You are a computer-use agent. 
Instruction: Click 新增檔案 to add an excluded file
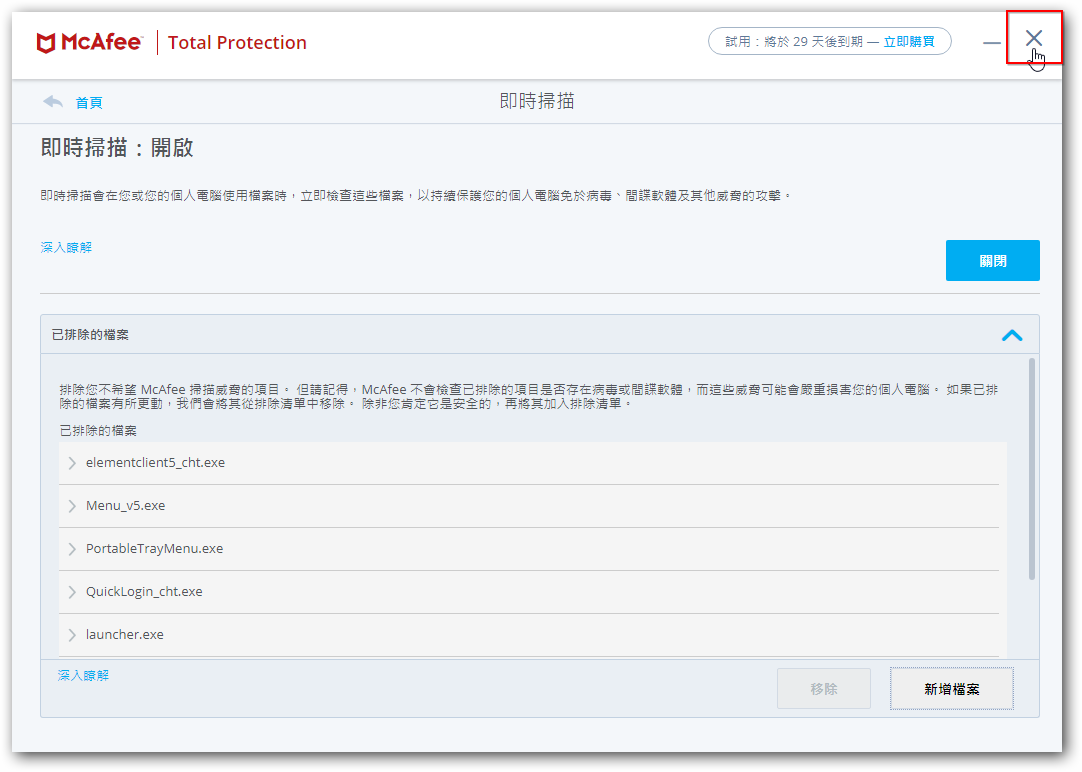tap(951, 689)
